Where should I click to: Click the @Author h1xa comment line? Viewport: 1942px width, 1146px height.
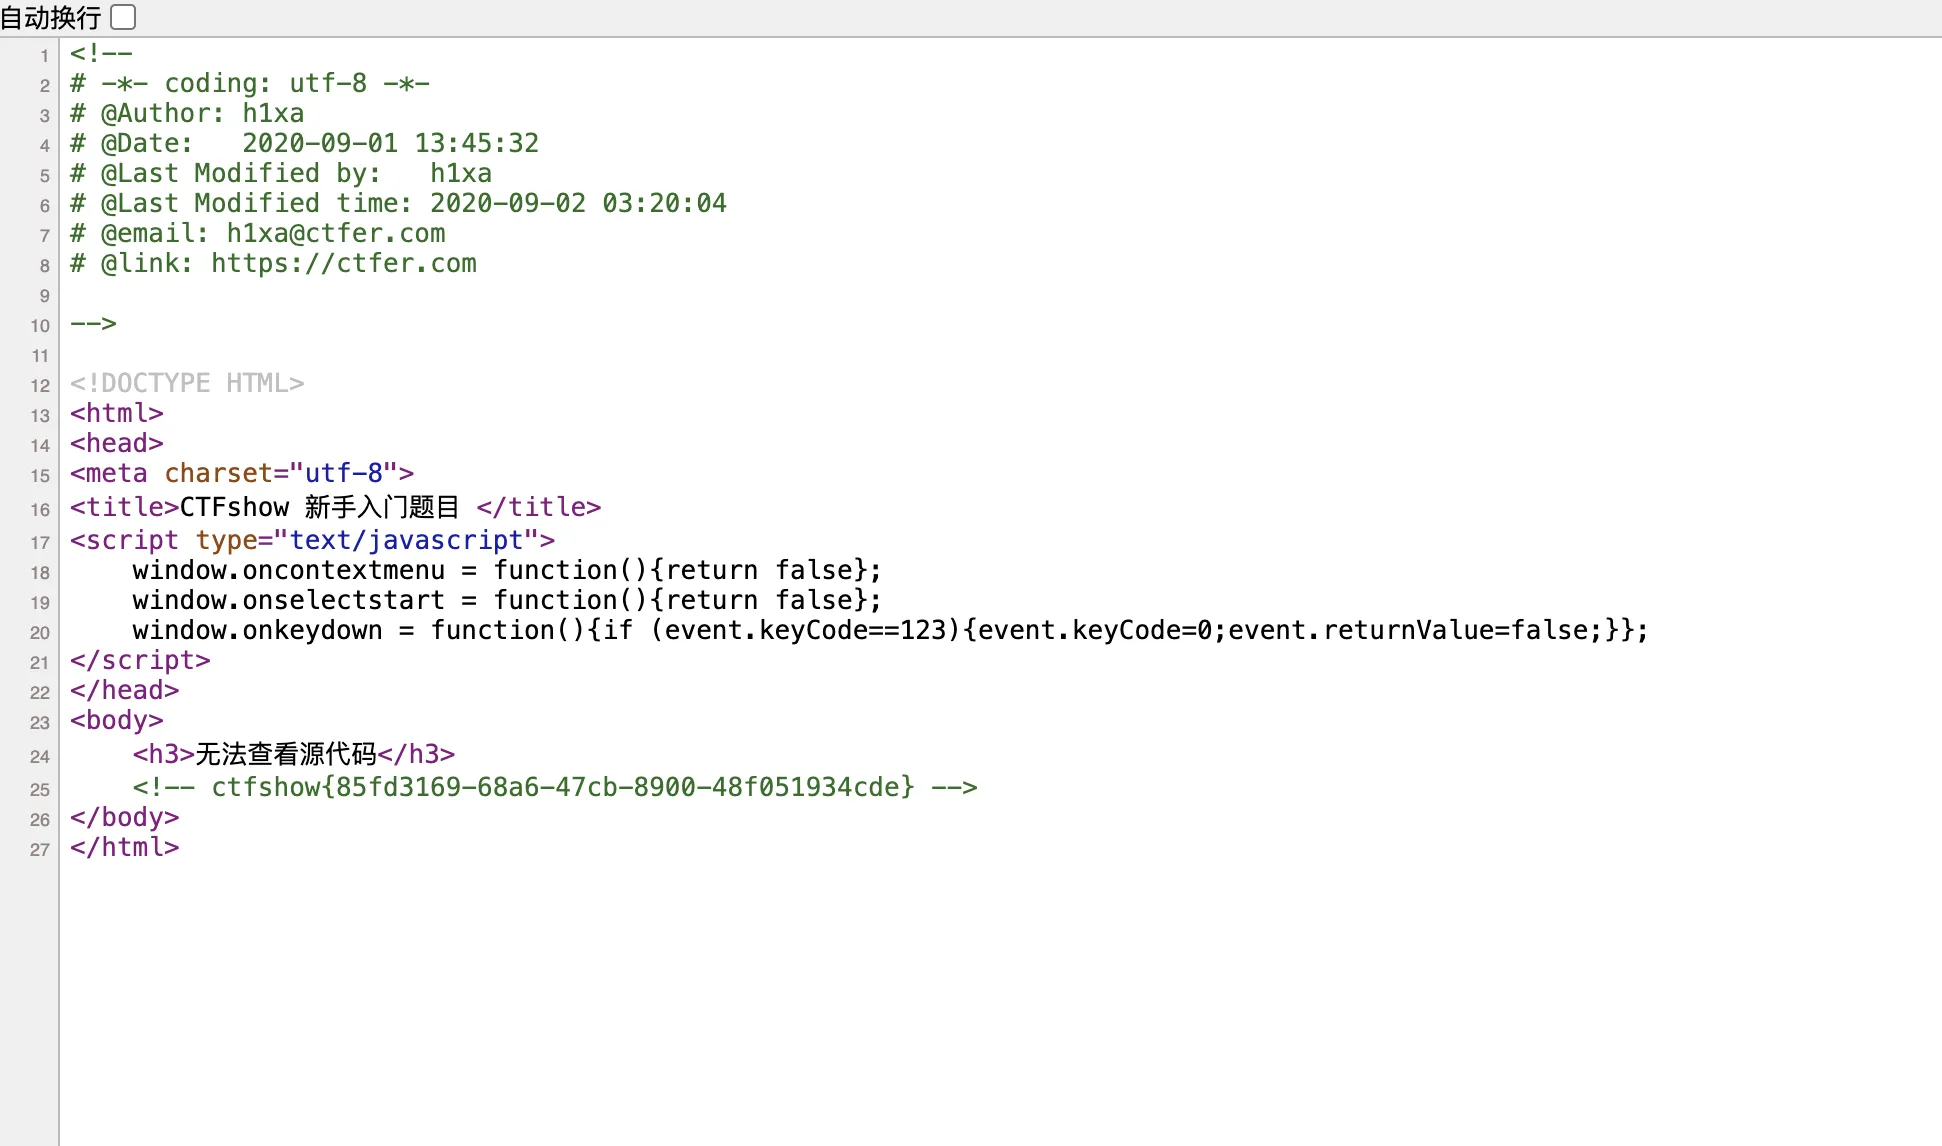click(x=187, y=114)
